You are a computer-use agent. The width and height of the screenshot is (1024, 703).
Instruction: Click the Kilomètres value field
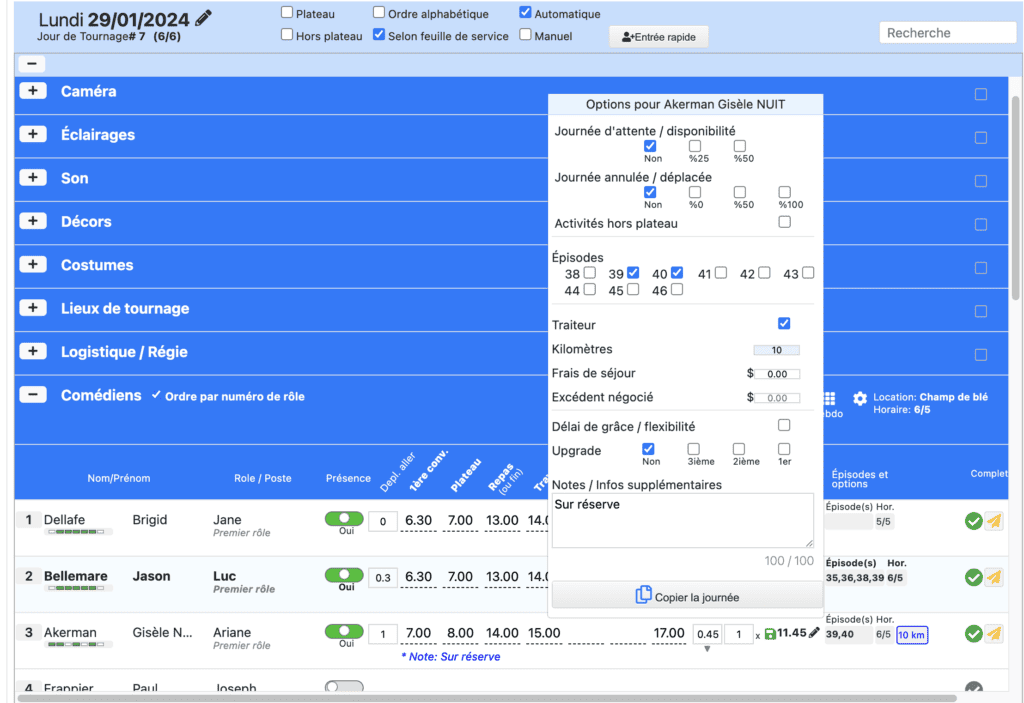click(x=776, y=350)
